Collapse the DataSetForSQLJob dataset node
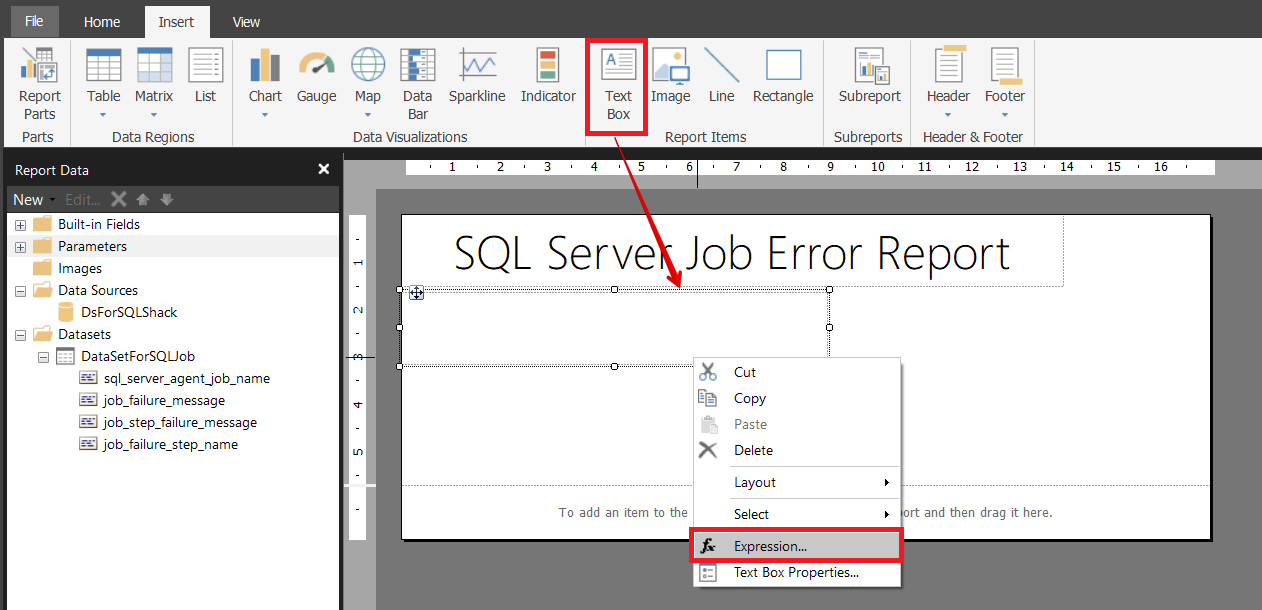 pos(43,357)
